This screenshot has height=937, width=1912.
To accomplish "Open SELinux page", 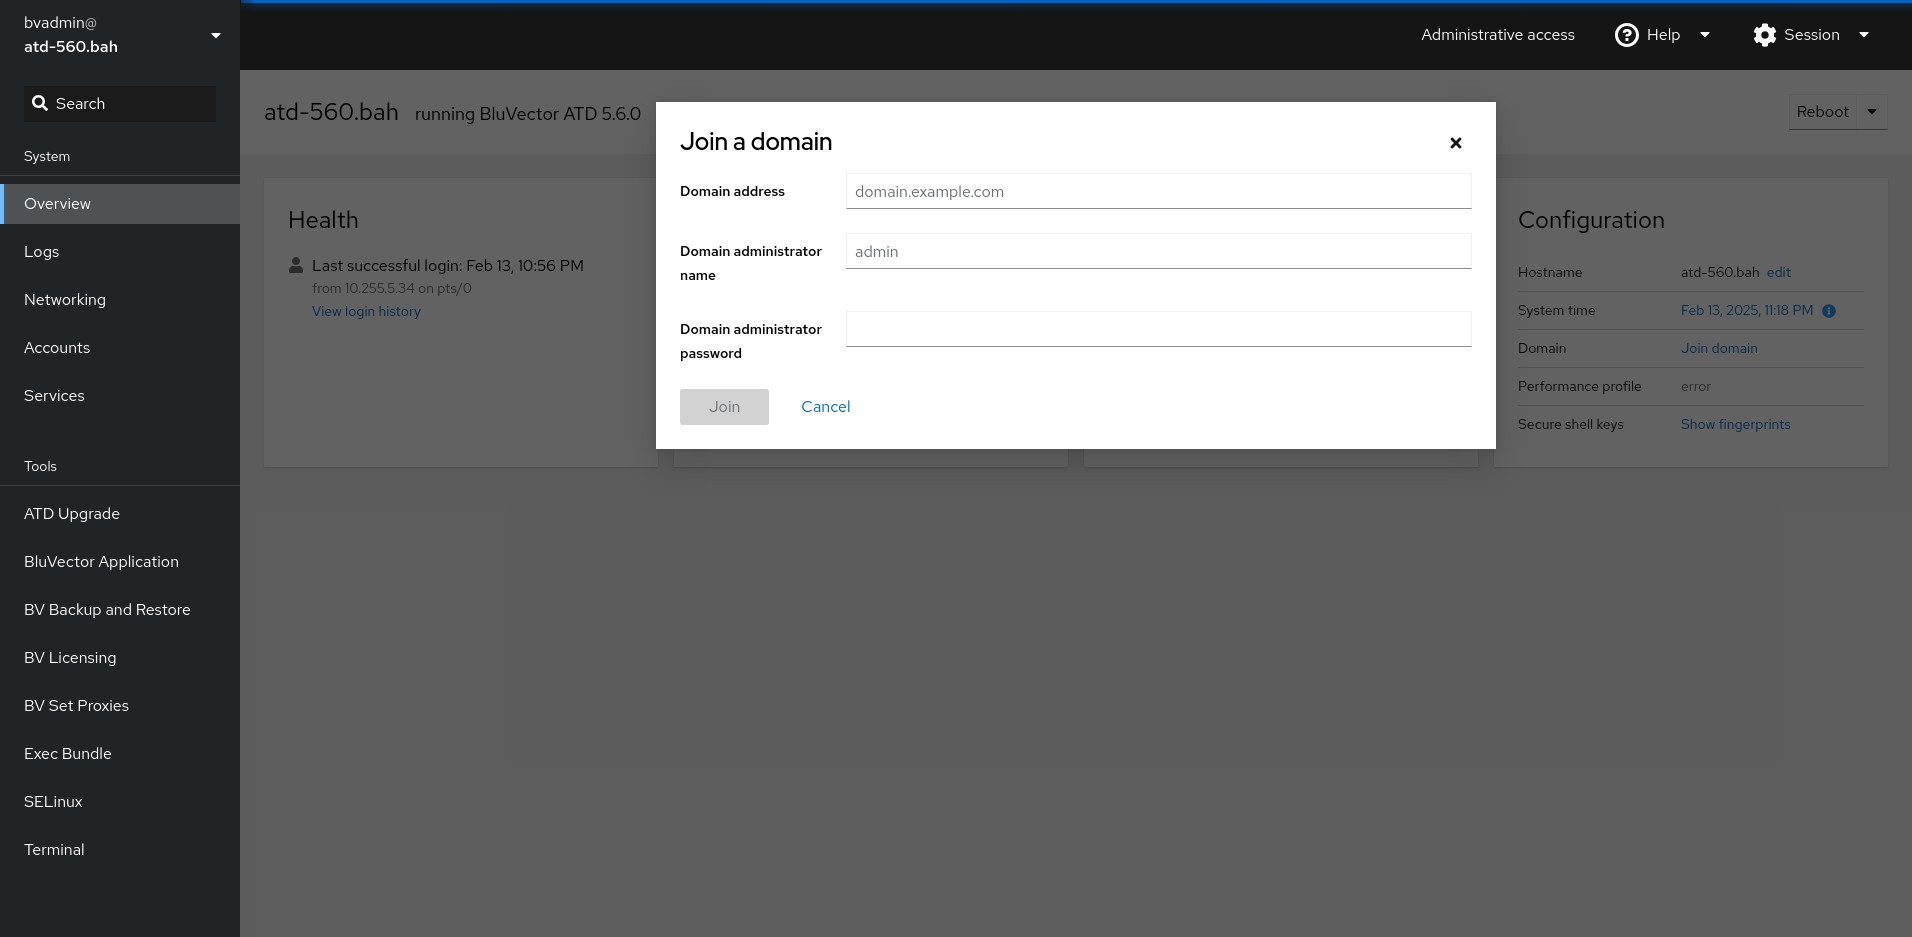I will coord(120,802).
